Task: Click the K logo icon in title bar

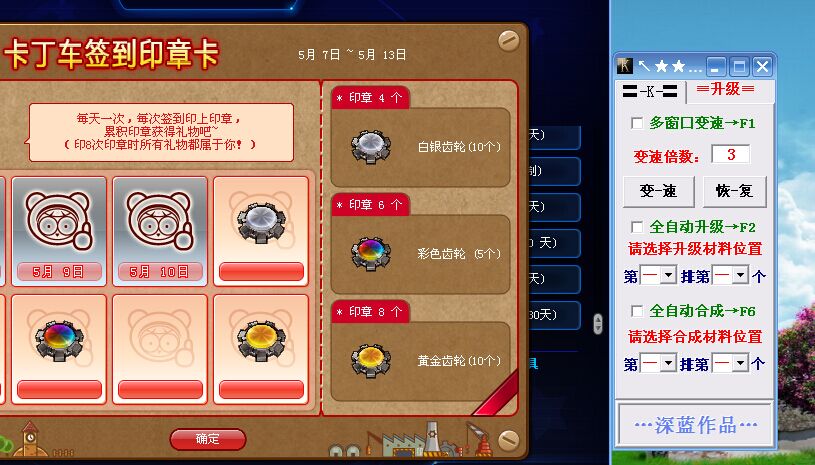Action: 625,66
